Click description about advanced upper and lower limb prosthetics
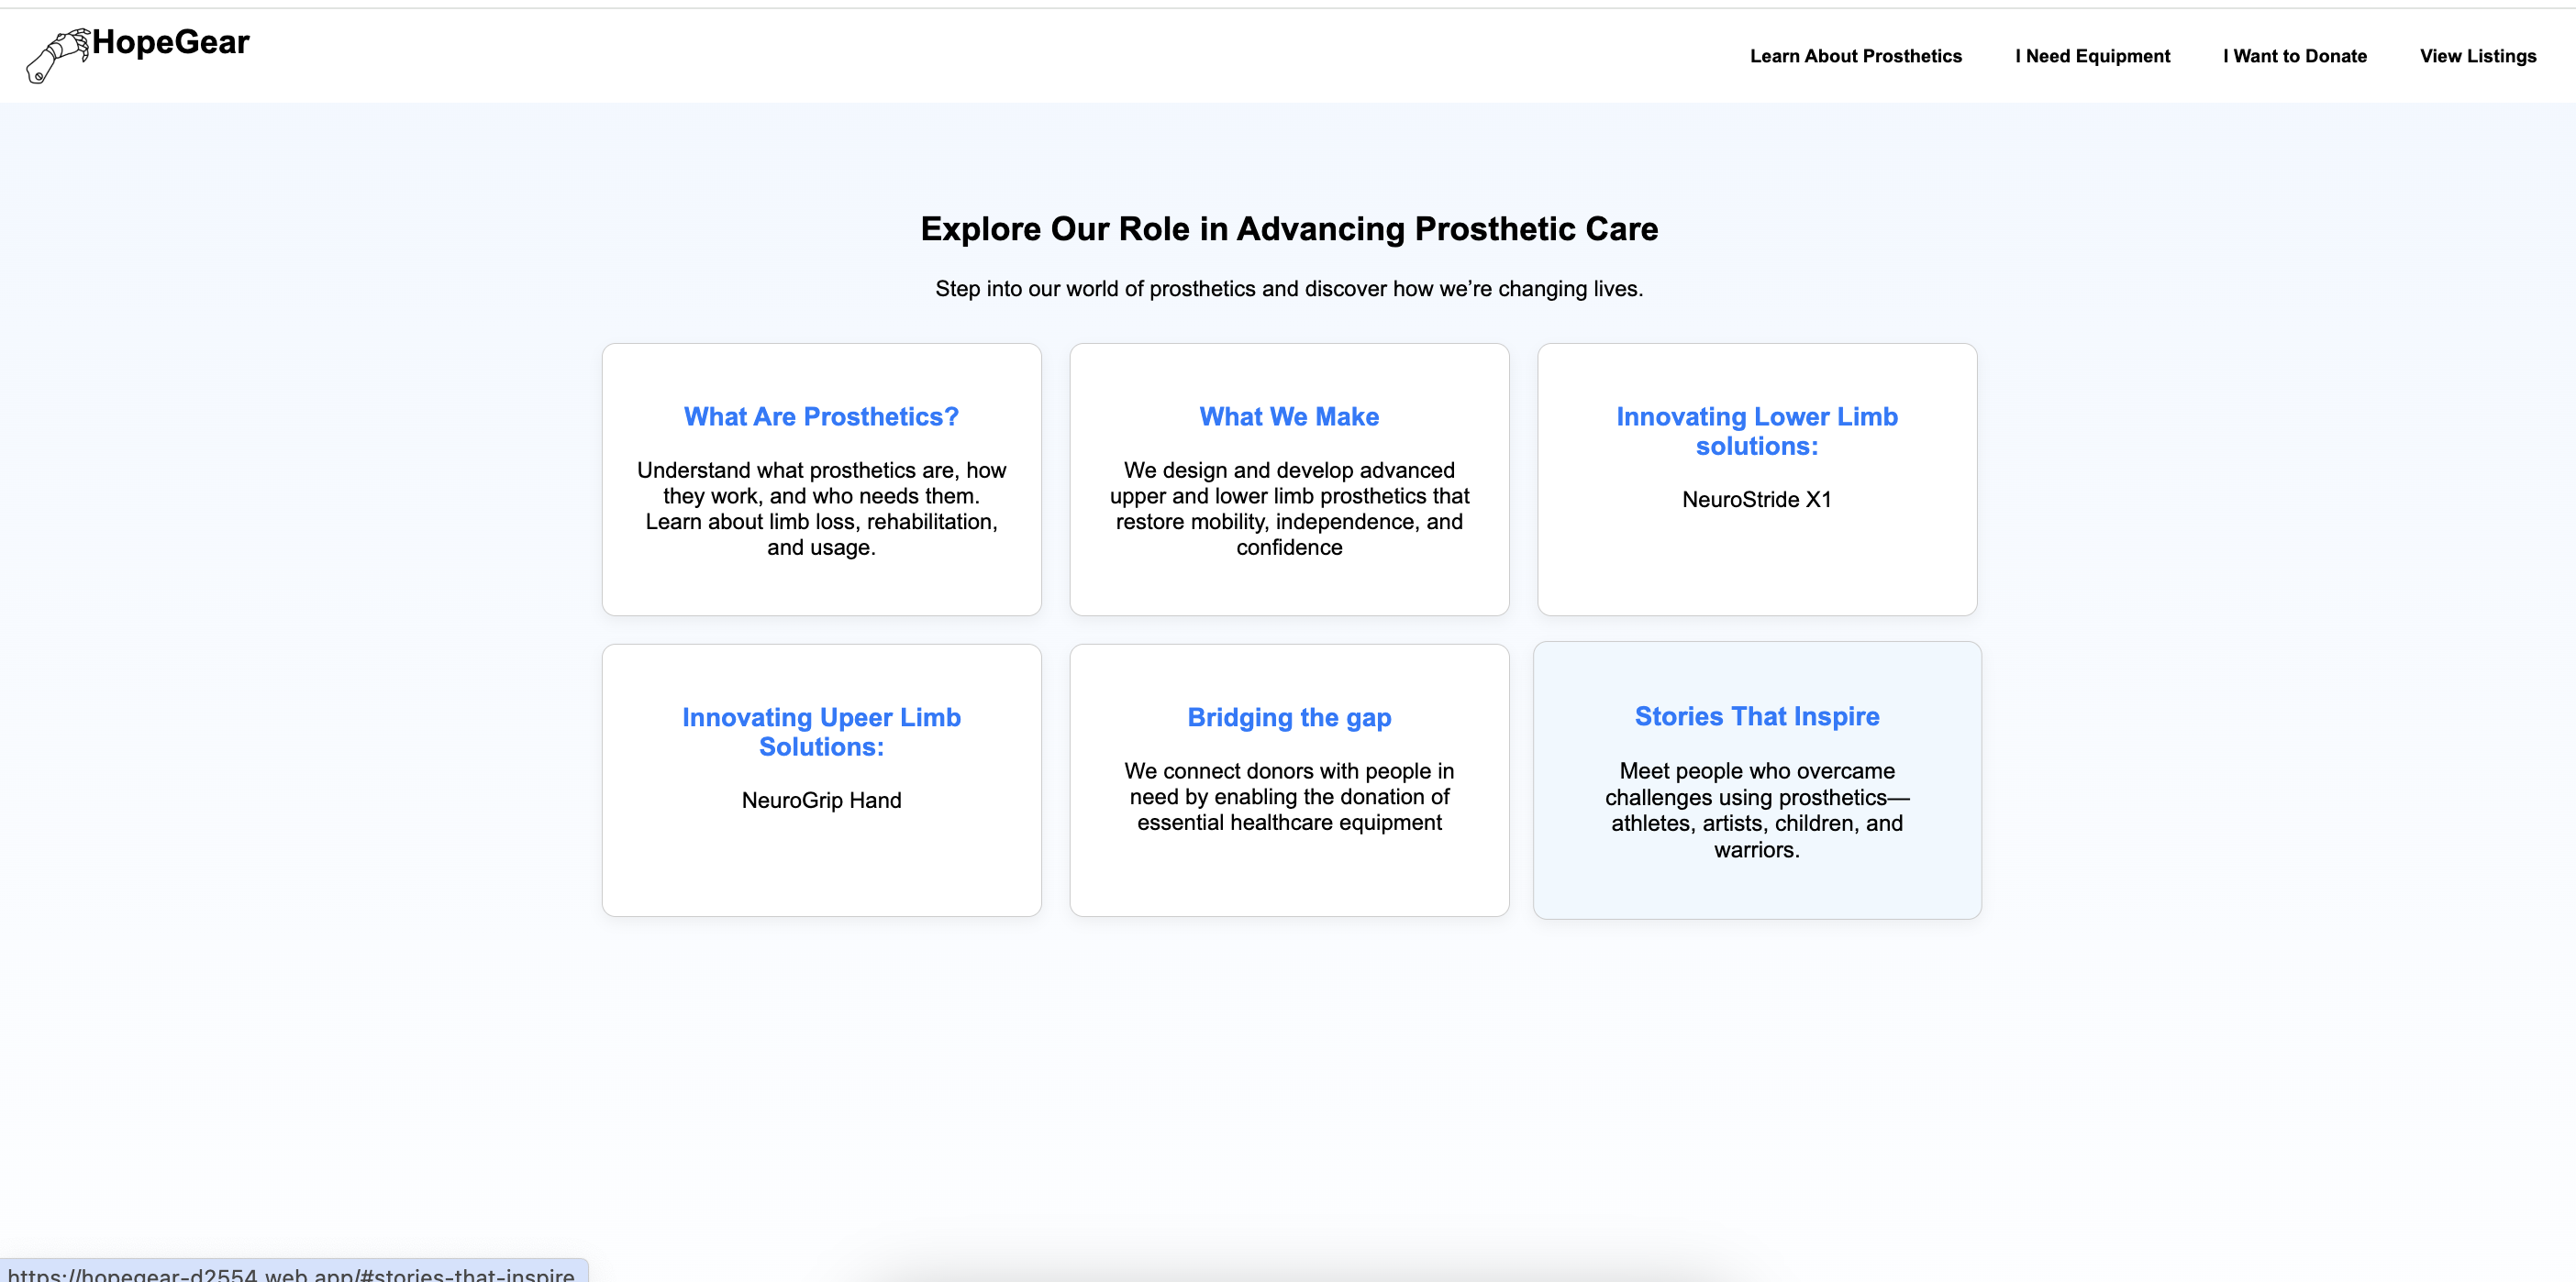The height and width of the screenshot is (1282, 2576). pyautogui.click(x=1289, y=508)
